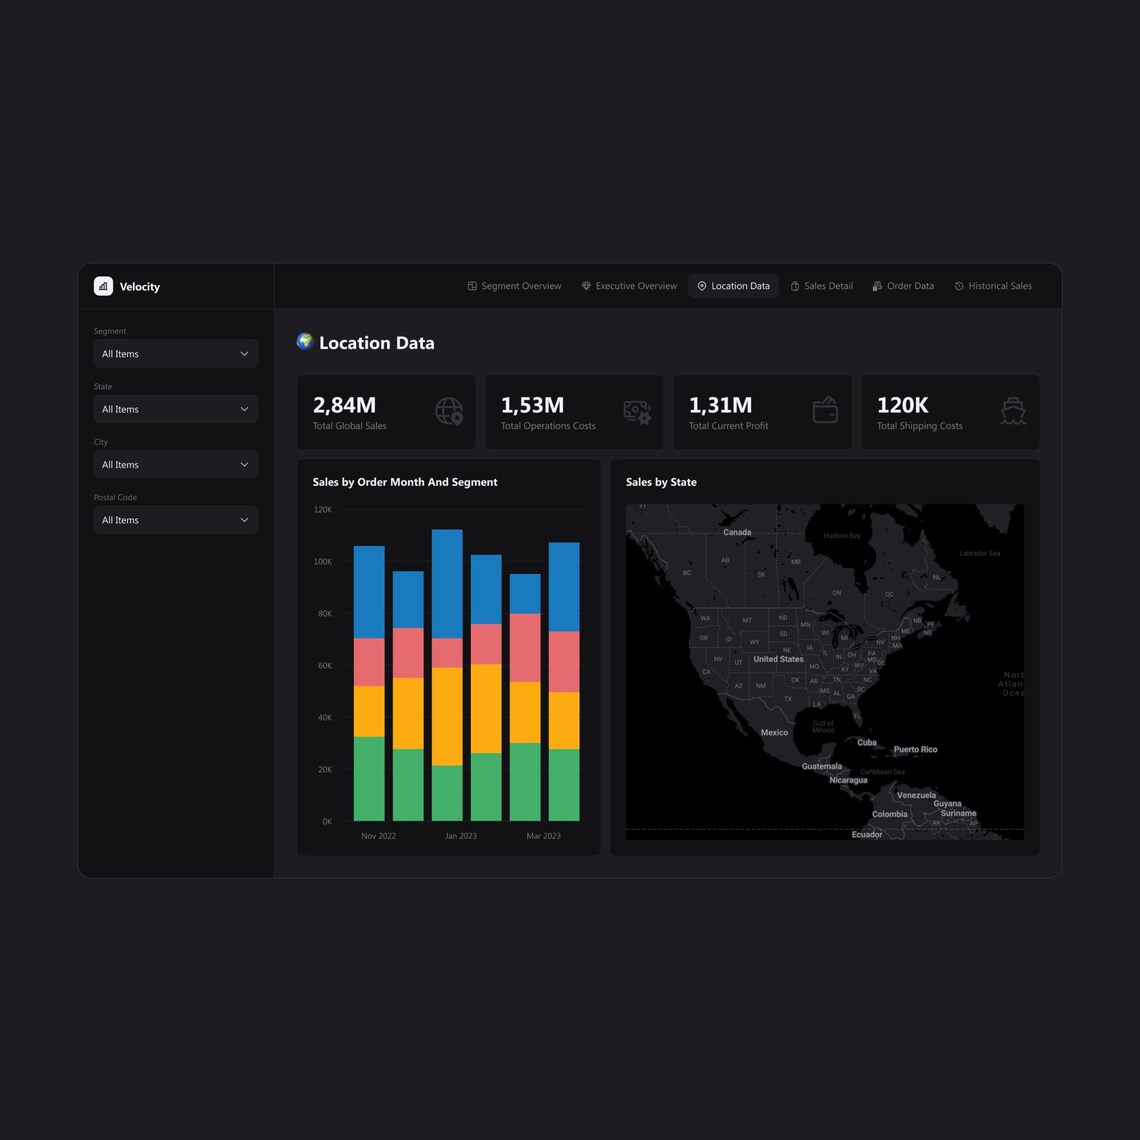Screen dimensions: 1140x1140
Task: Expand the State filter dropdown
Action: tap(175, 408)
